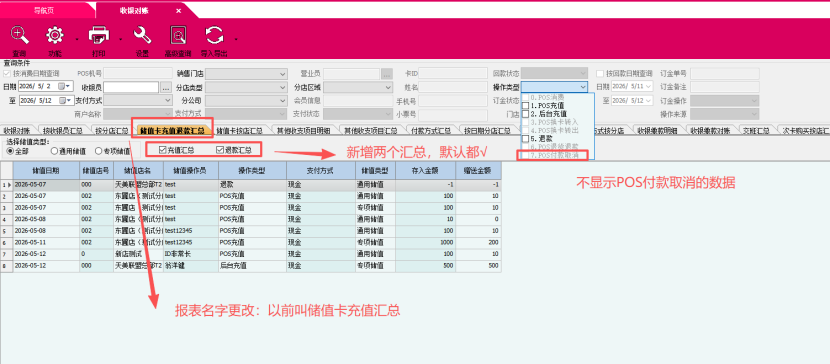This screenshot has width=830, height=364.
Task: Open the 收银缴款明细 tab
Action: coord(657,130)
